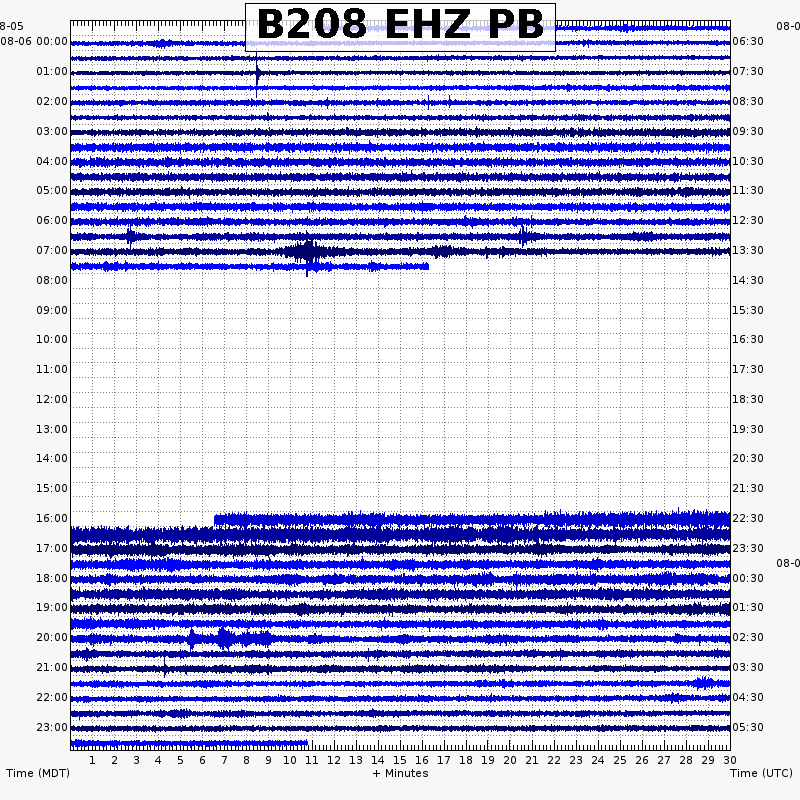The width and height of the screenshot is (800, 800).
Task: Click the 20:00 MDT row label
Action: coord(52,637)
